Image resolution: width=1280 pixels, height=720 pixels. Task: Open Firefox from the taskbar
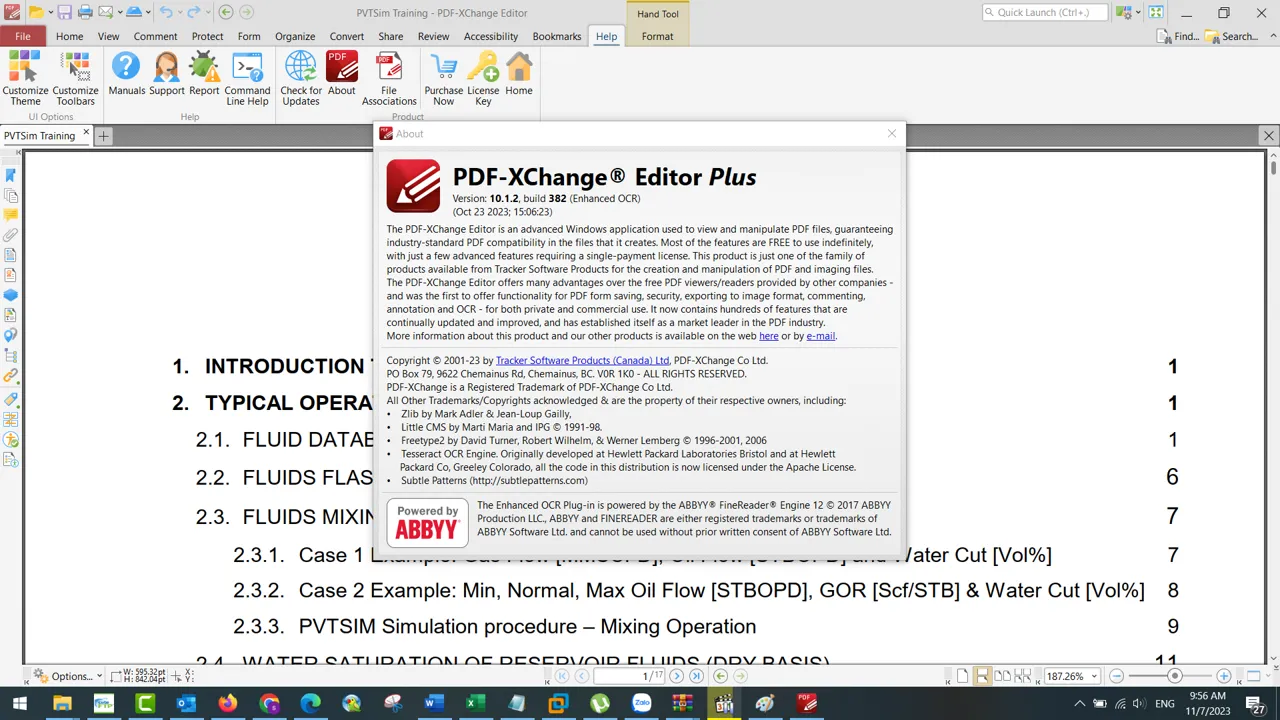coord(228,704)
